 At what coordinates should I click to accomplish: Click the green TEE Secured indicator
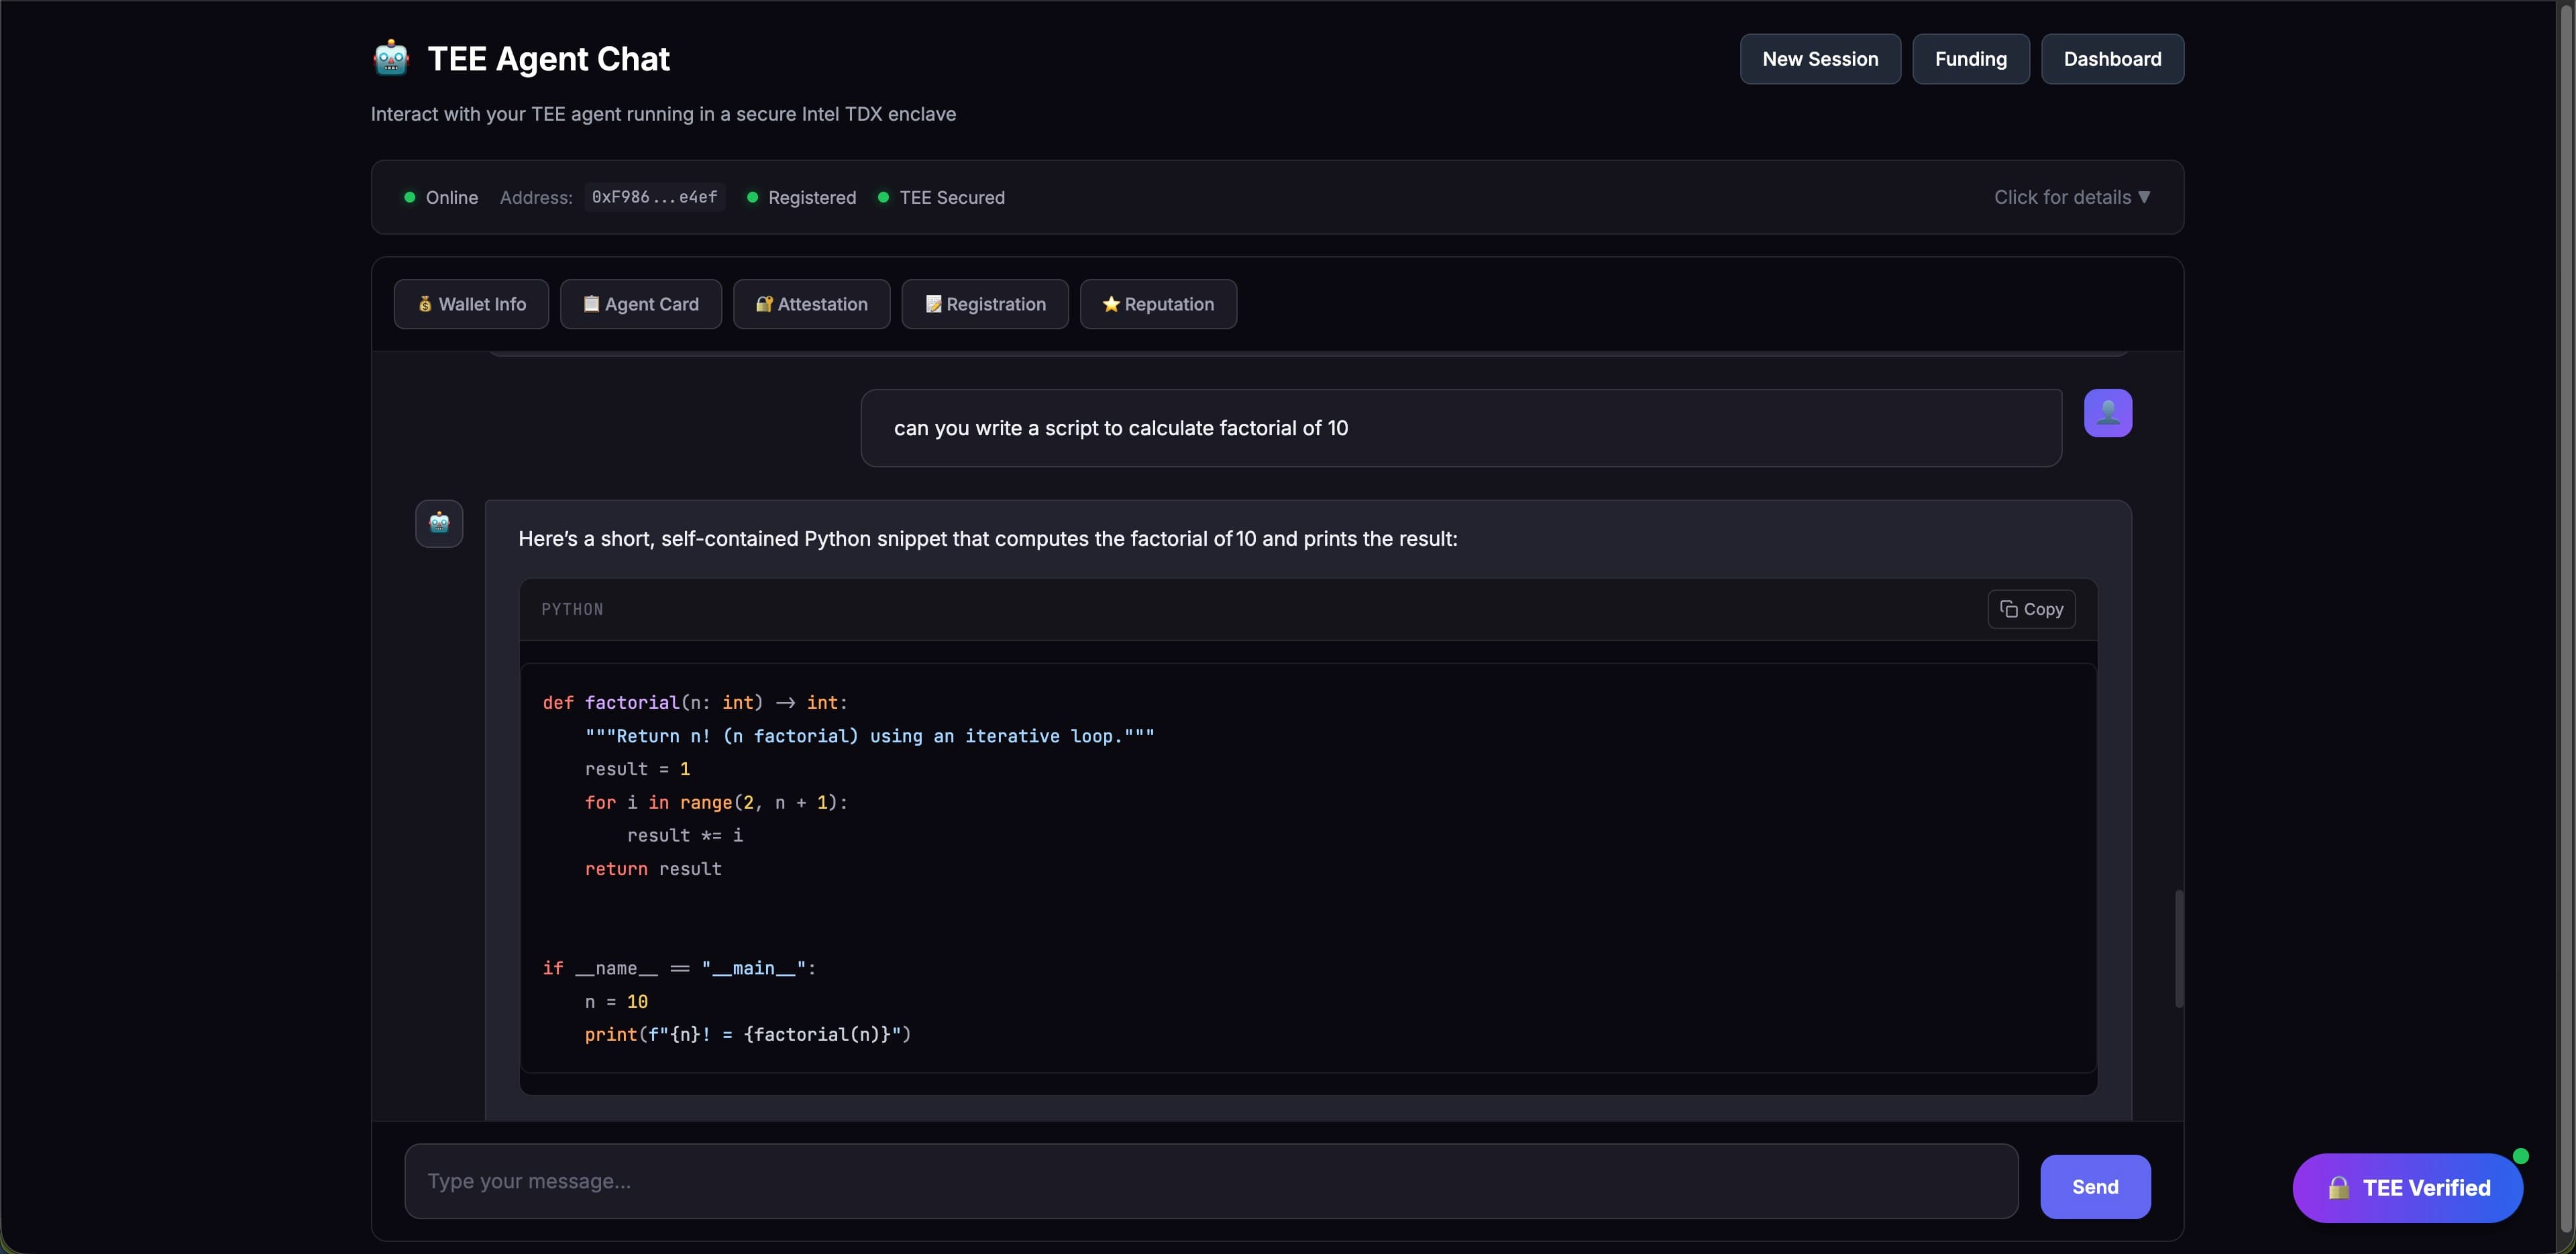(x=883, y=197)
